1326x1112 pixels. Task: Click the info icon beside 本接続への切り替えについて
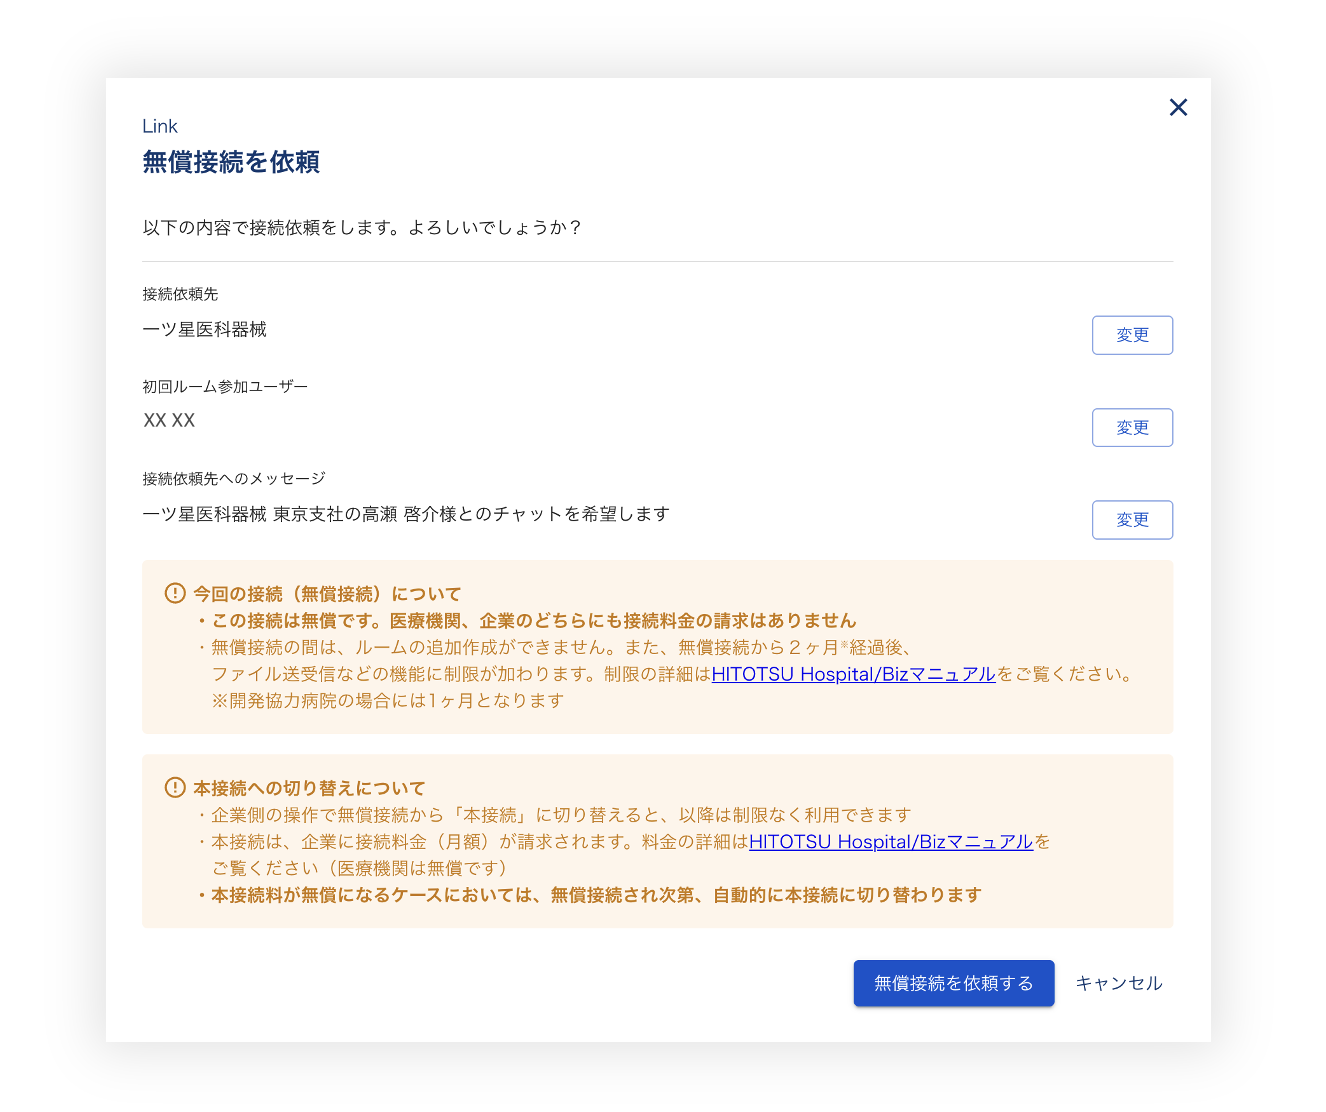175,787
